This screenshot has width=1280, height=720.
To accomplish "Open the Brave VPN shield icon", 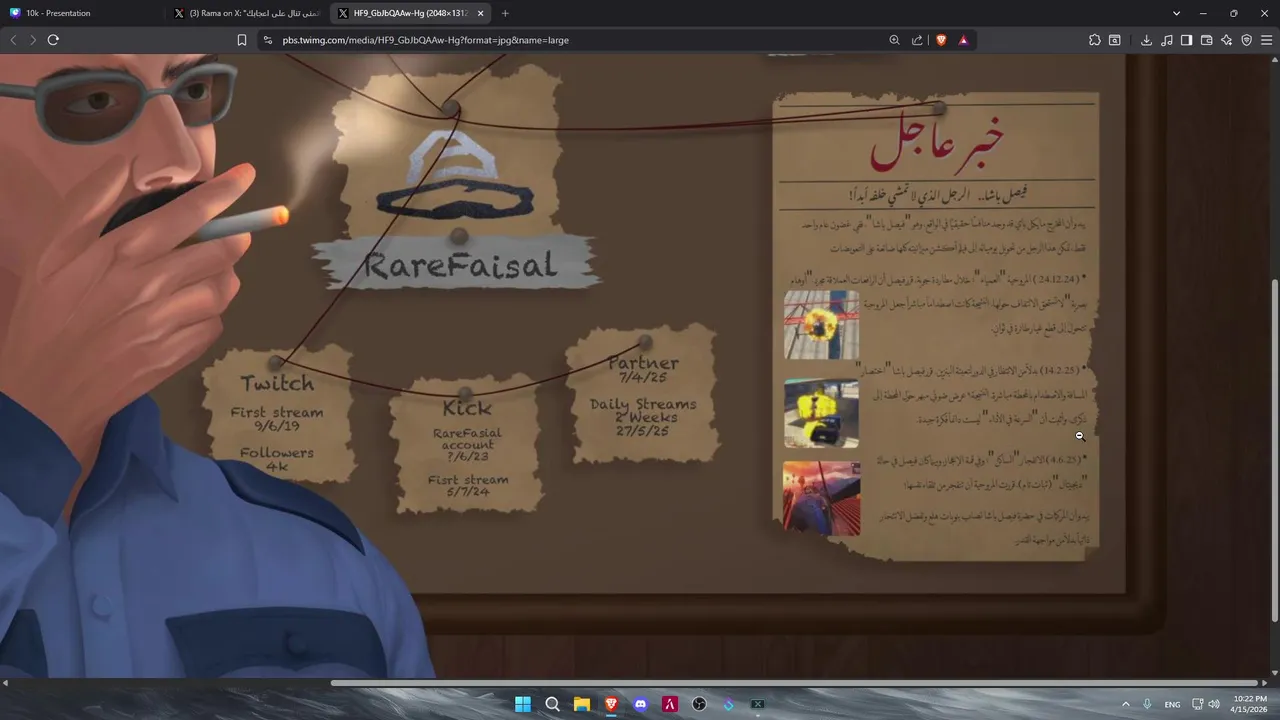I will tap(1246, 40).
